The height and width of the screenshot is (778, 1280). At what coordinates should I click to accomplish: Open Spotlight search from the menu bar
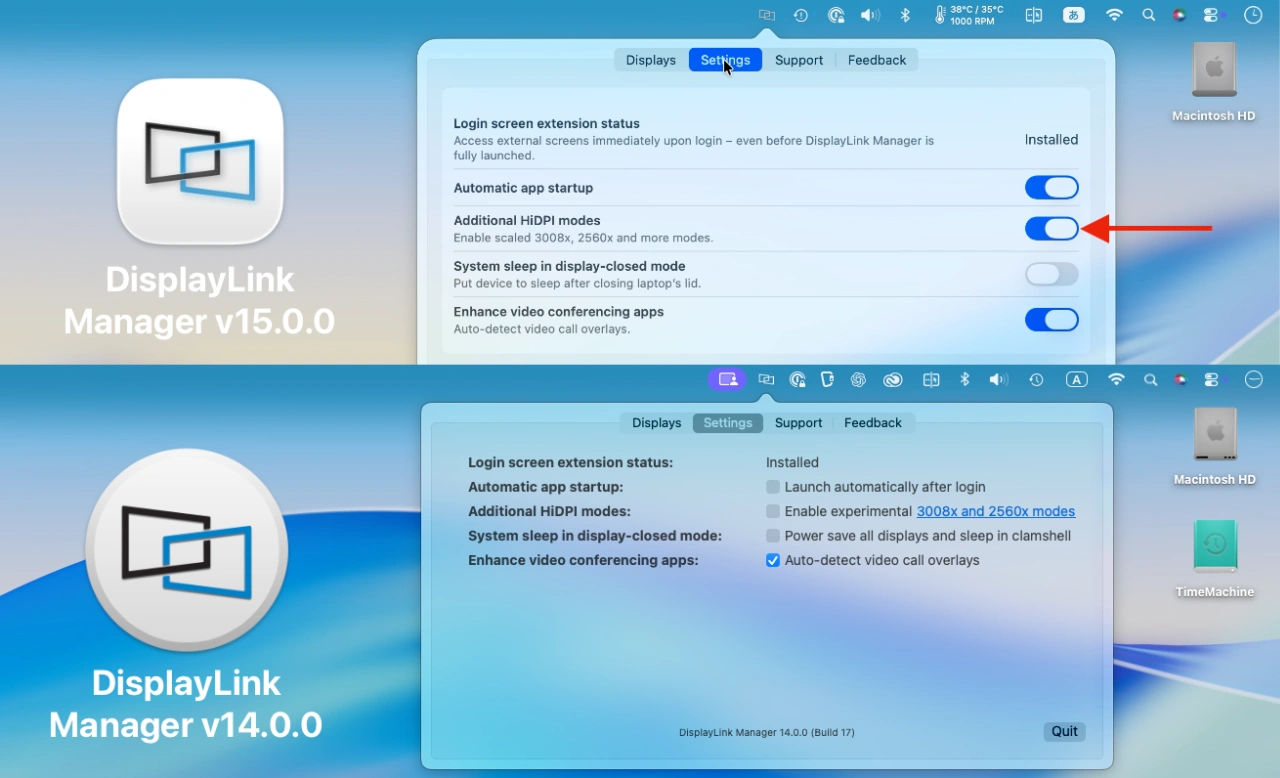pos(1148,14)
